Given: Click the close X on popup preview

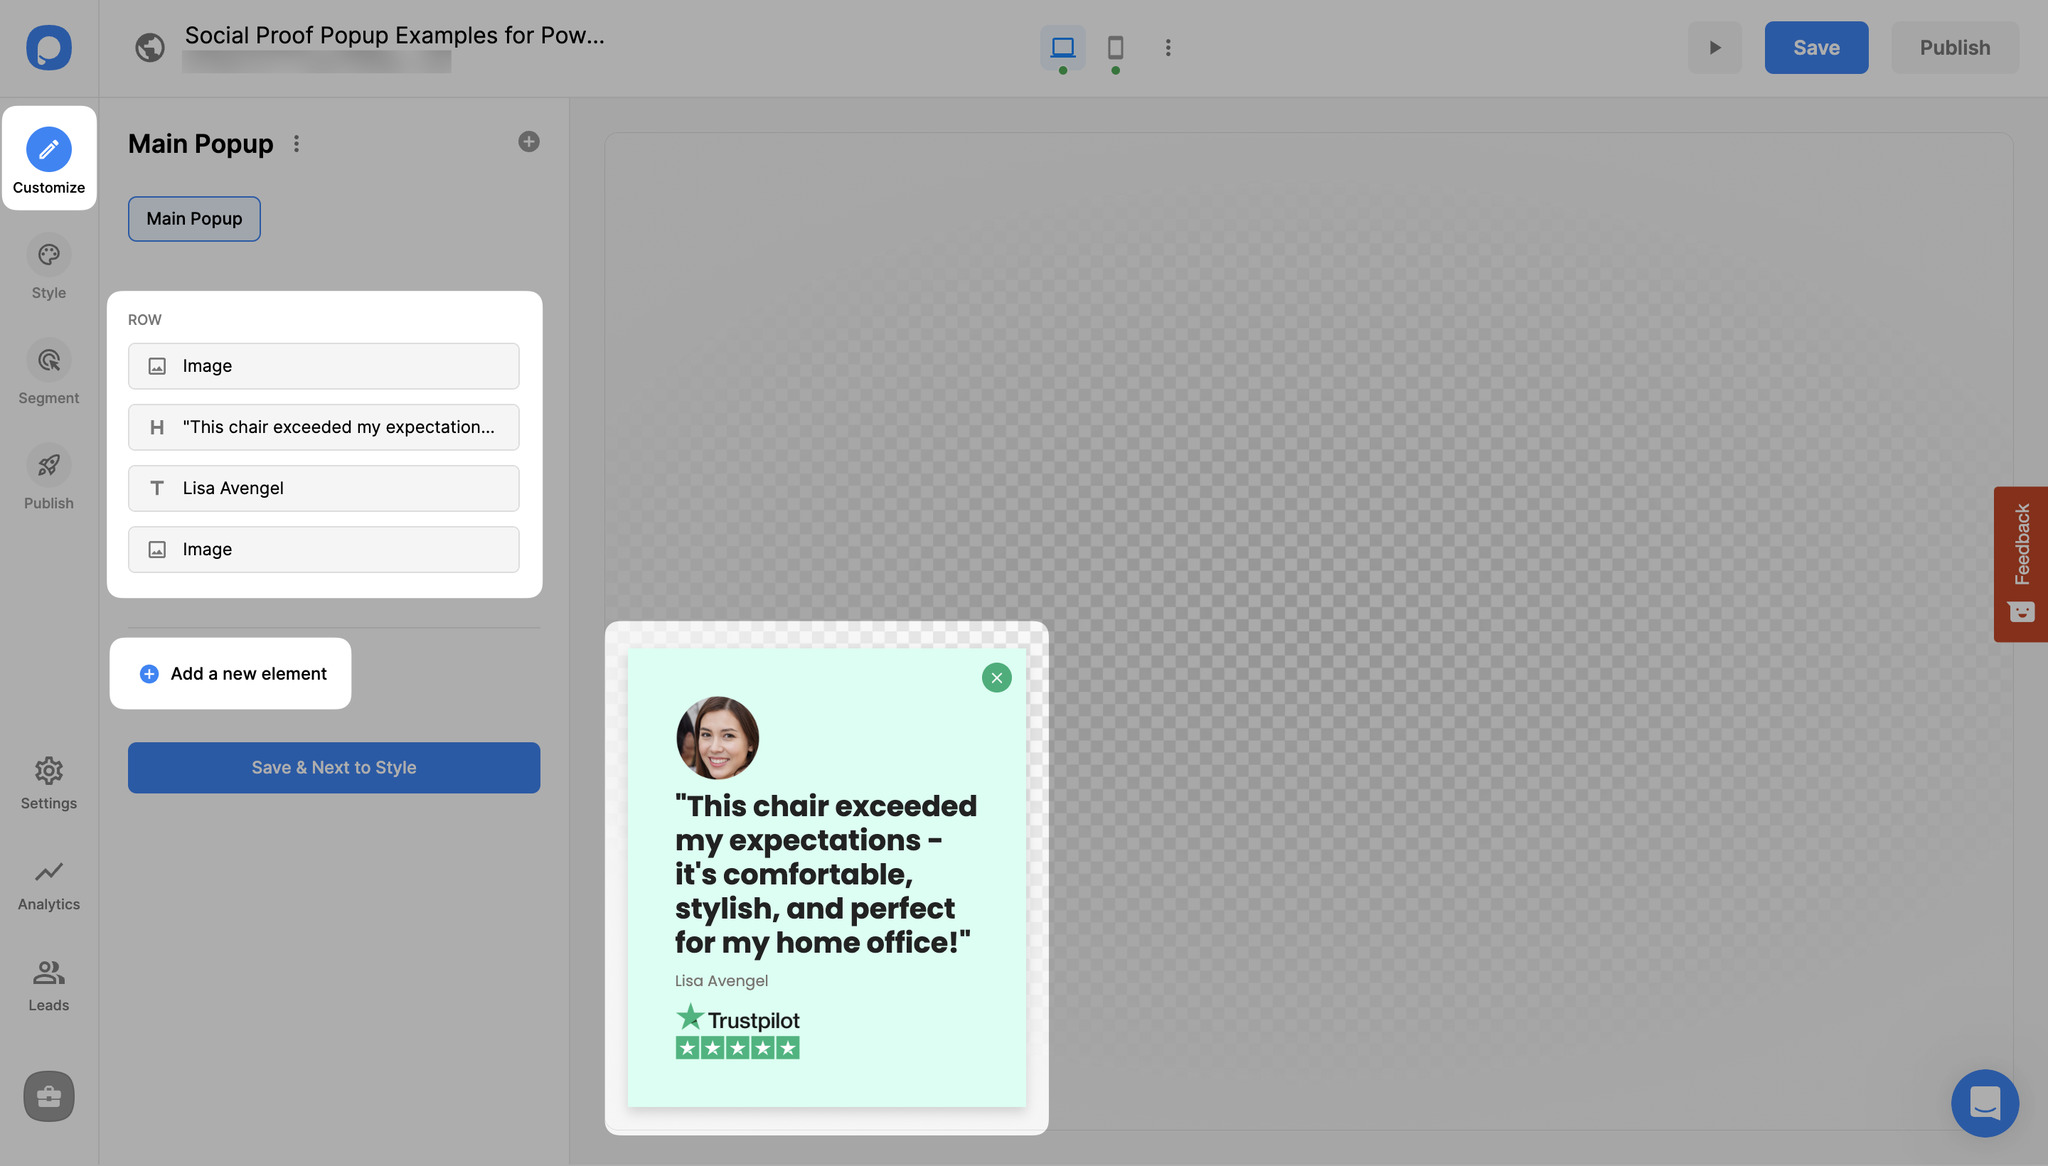Looking at the screenshot, I should [997, 678].
